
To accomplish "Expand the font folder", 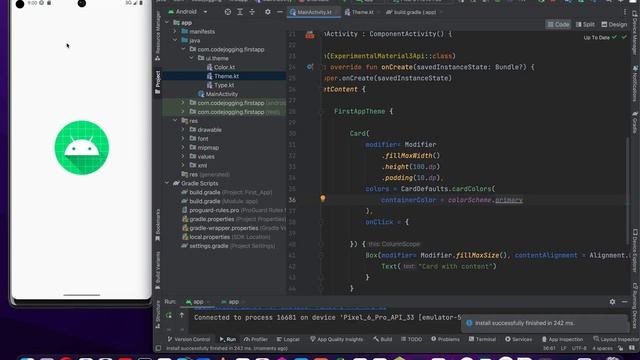I will pyautogui.click(x=183, y=139).
